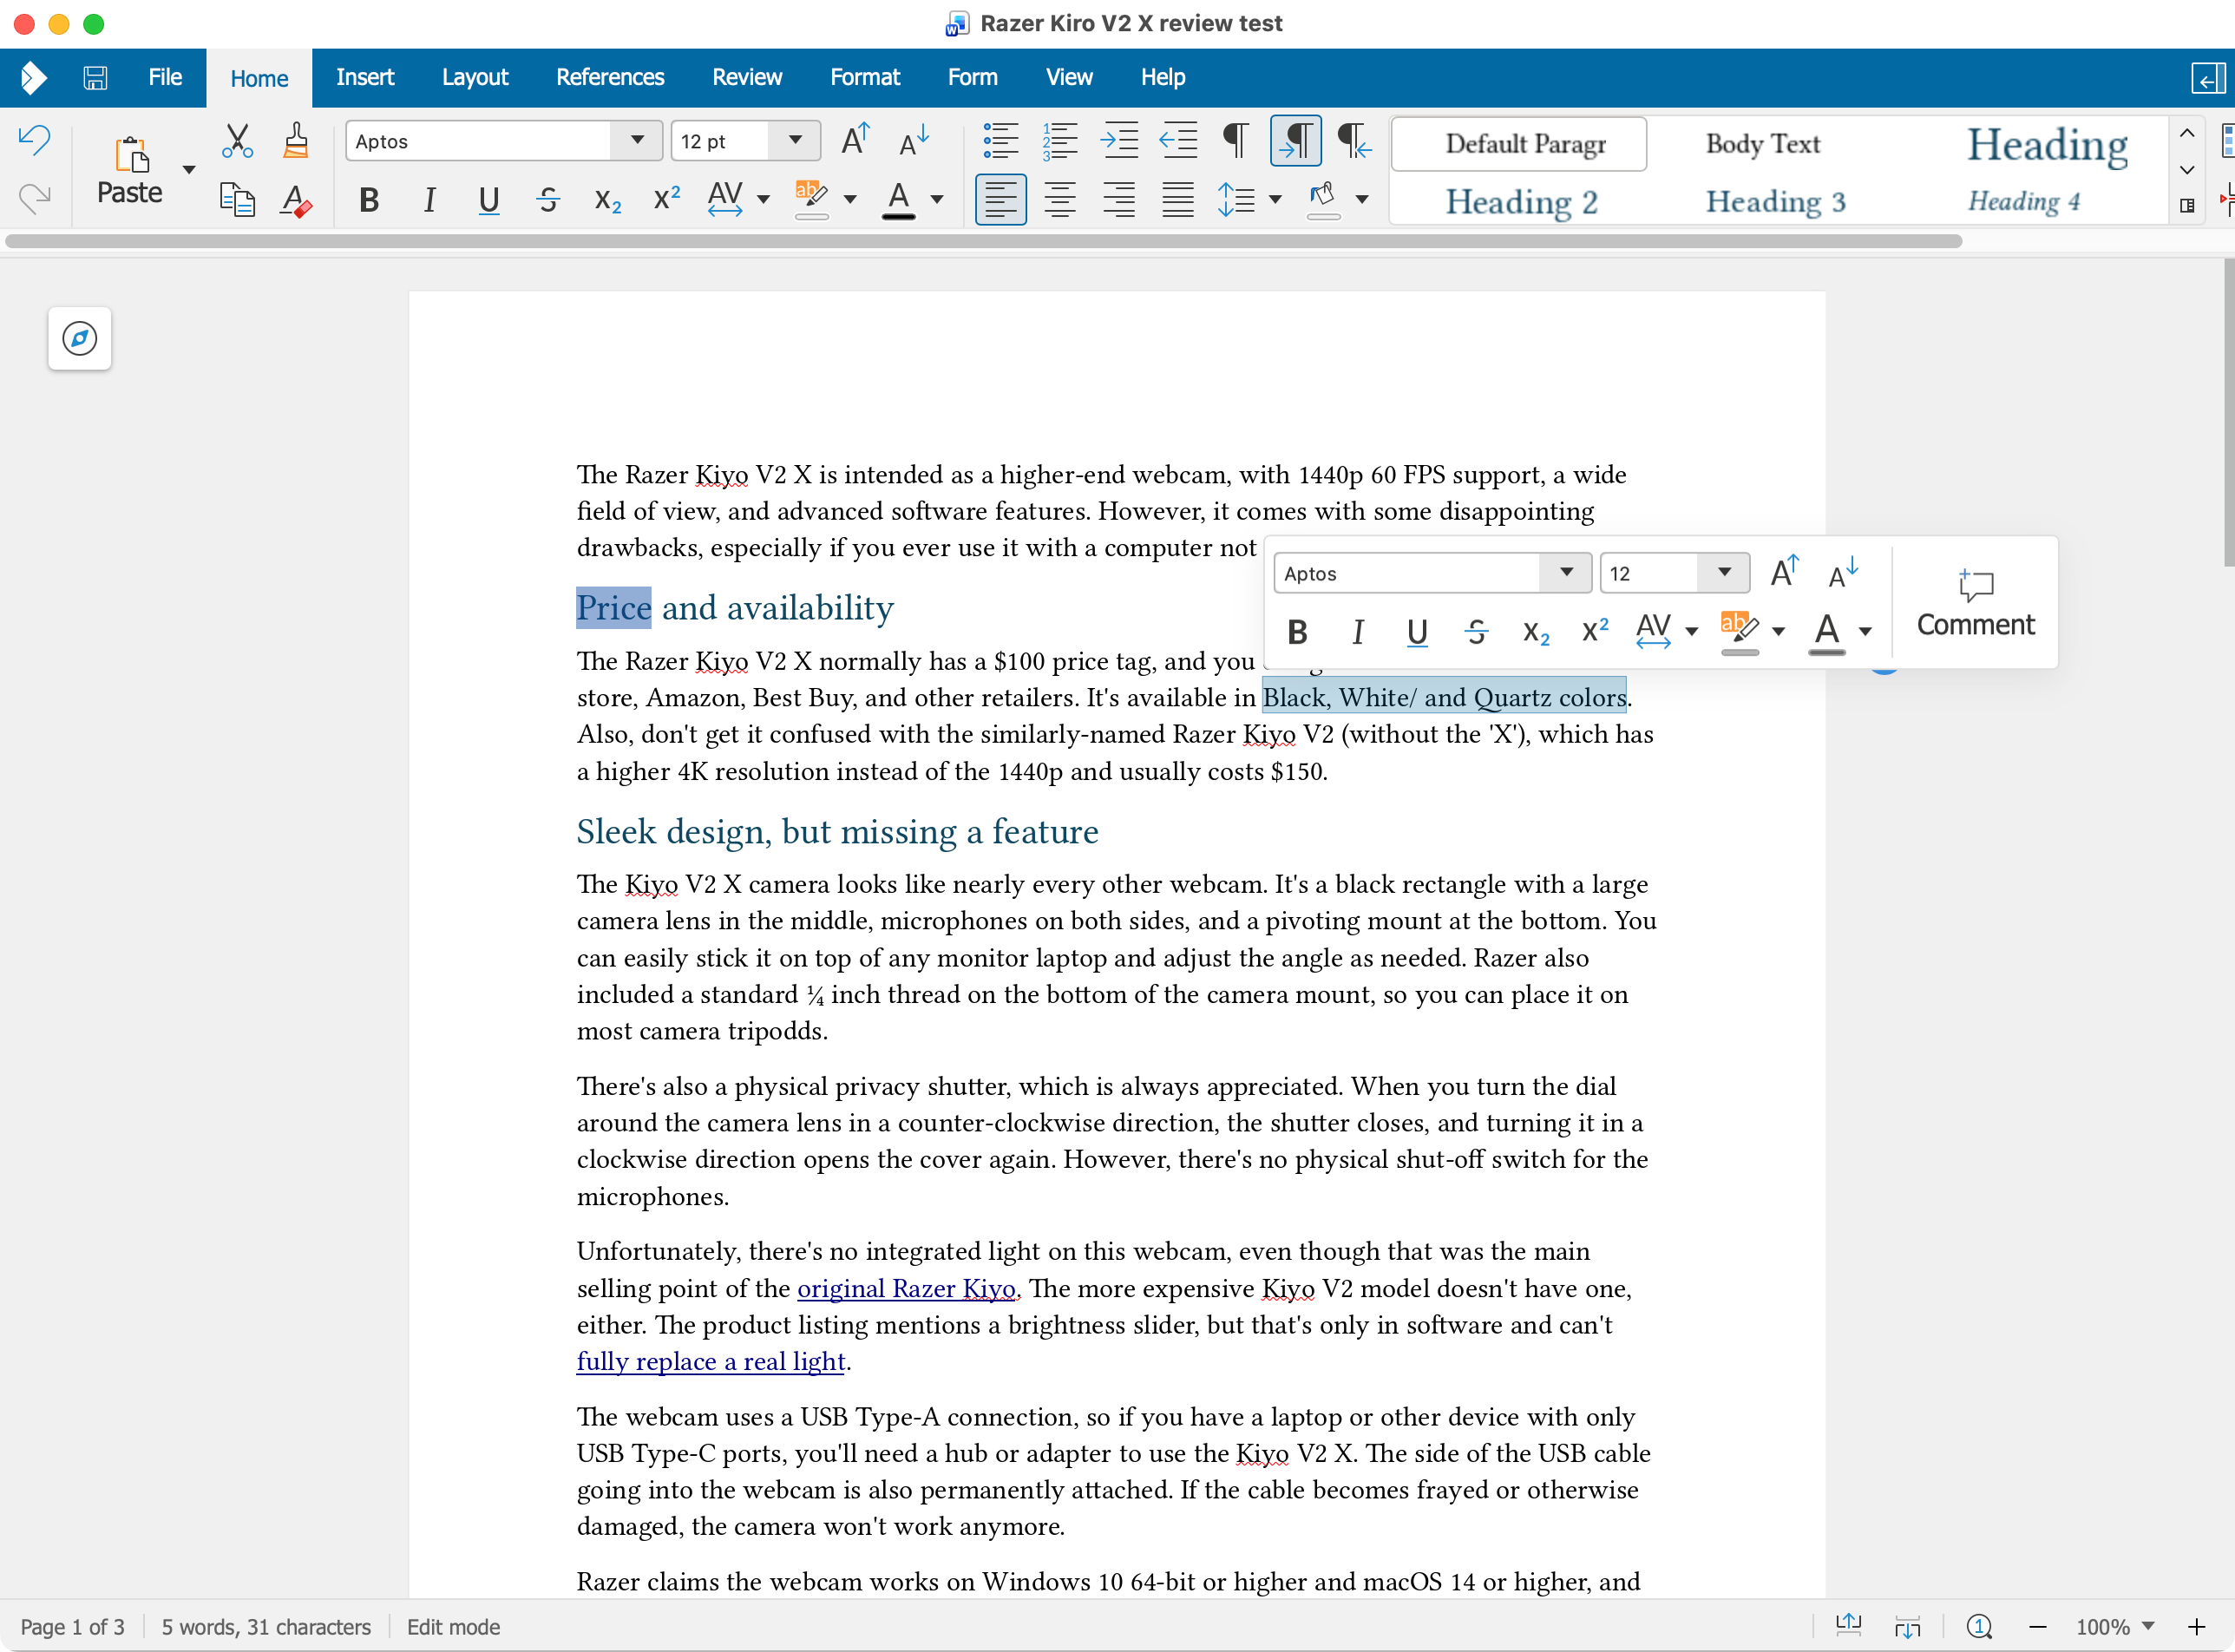
Task: Enable center paragraph alignment
Action: click(x=1059, y=199)
